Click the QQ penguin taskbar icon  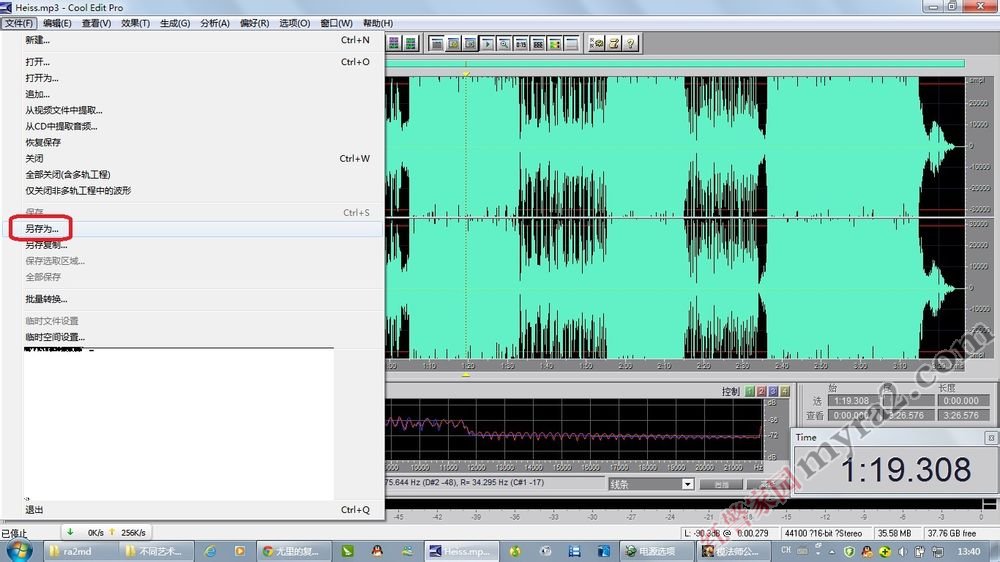click(x=378, y=551)
